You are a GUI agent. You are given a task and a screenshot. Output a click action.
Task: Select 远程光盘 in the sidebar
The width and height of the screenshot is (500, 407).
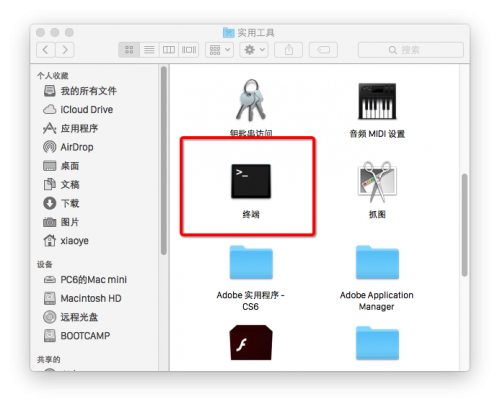(71, 317)
